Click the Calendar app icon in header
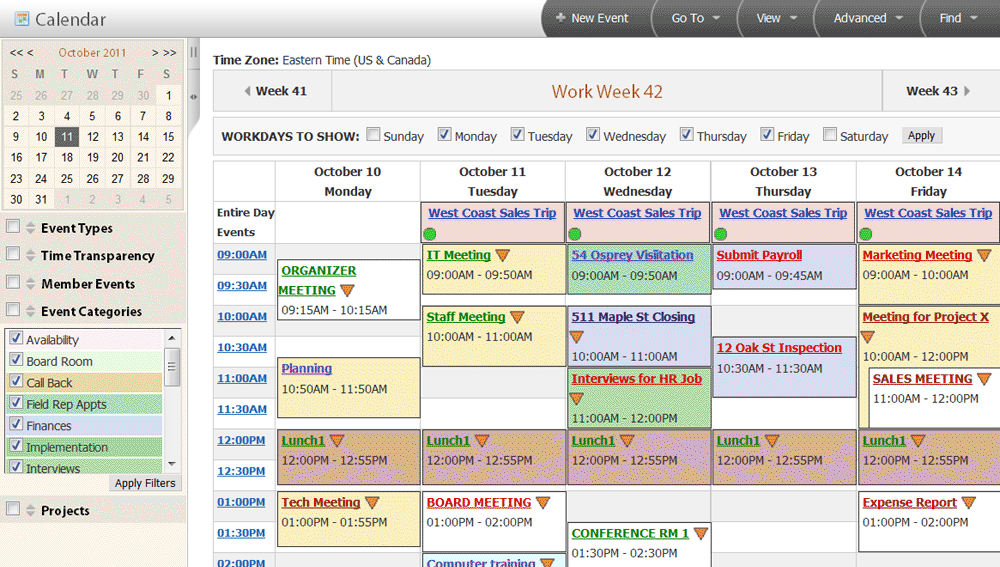Viewport: 1000px width, 567px height. (22, 18)
